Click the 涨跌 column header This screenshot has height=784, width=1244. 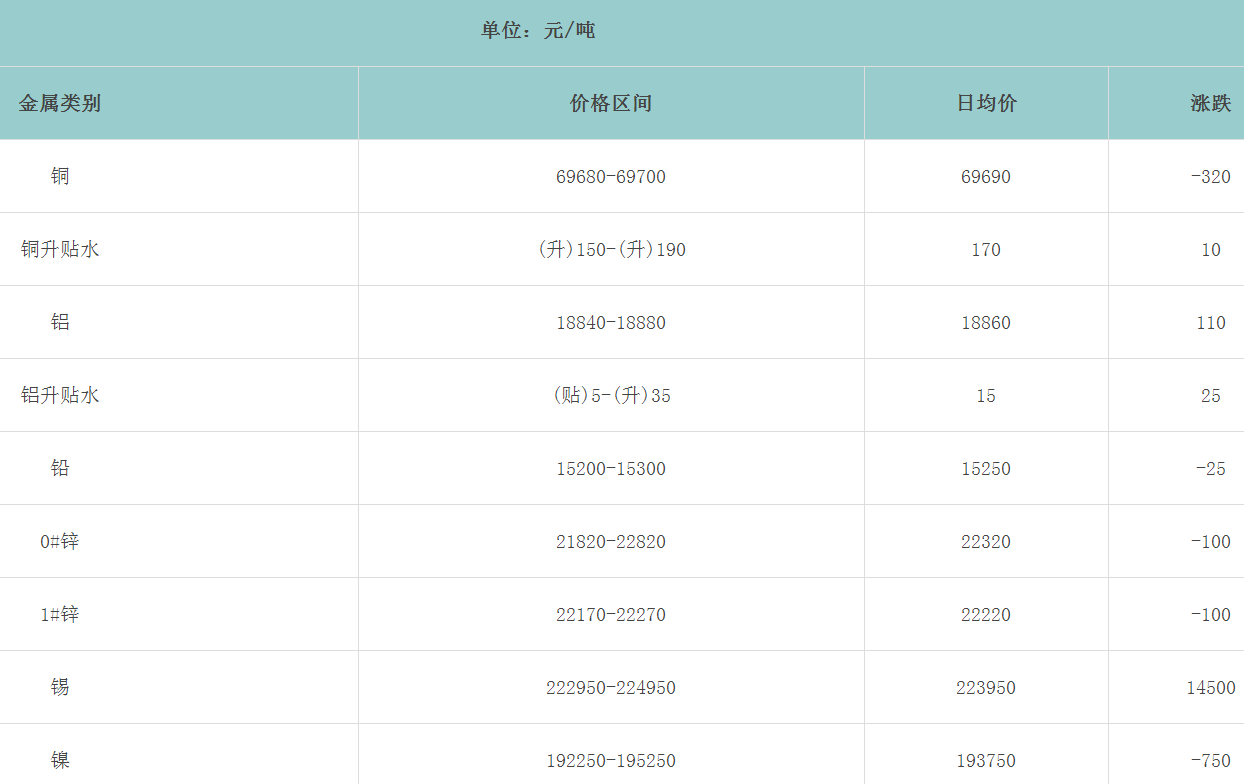coord(1210,103)
